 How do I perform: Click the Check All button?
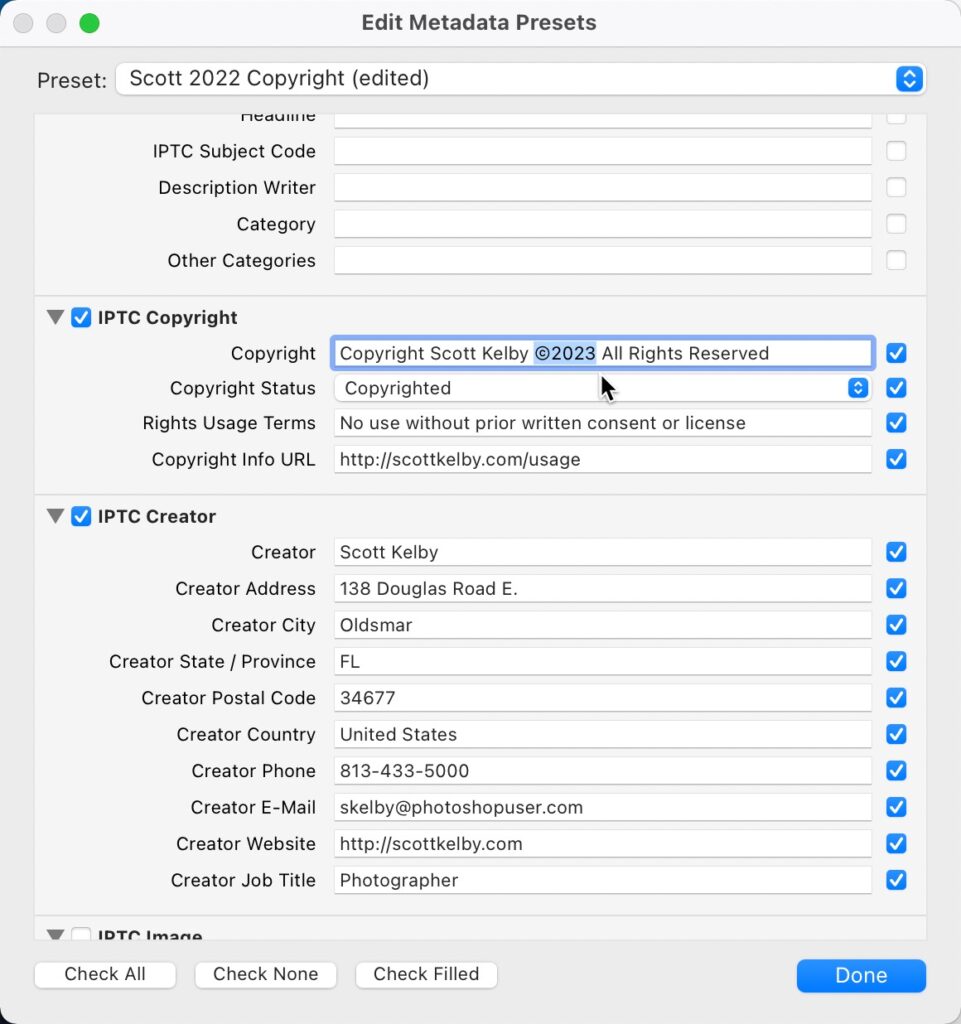pyautogui.click(x=105, y=974)
